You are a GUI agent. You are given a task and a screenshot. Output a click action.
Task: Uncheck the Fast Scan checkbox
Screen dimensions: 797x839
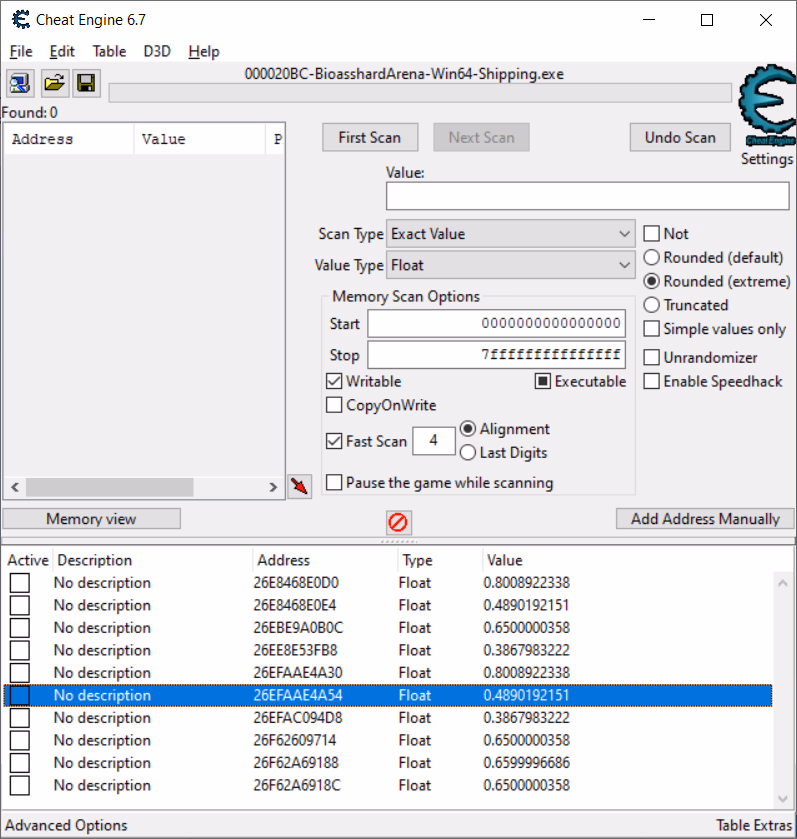(335, 441)
